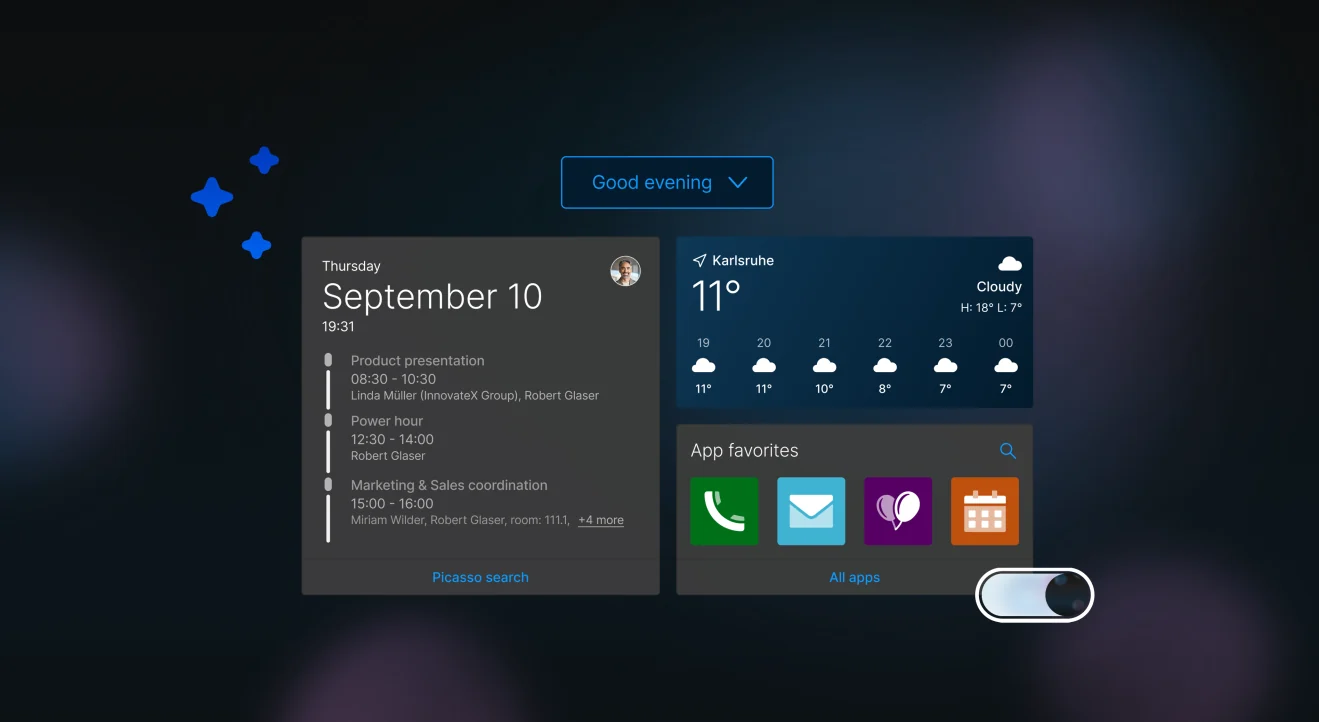Select the 00 o'clock forecast cloud

pos(1006,365)
